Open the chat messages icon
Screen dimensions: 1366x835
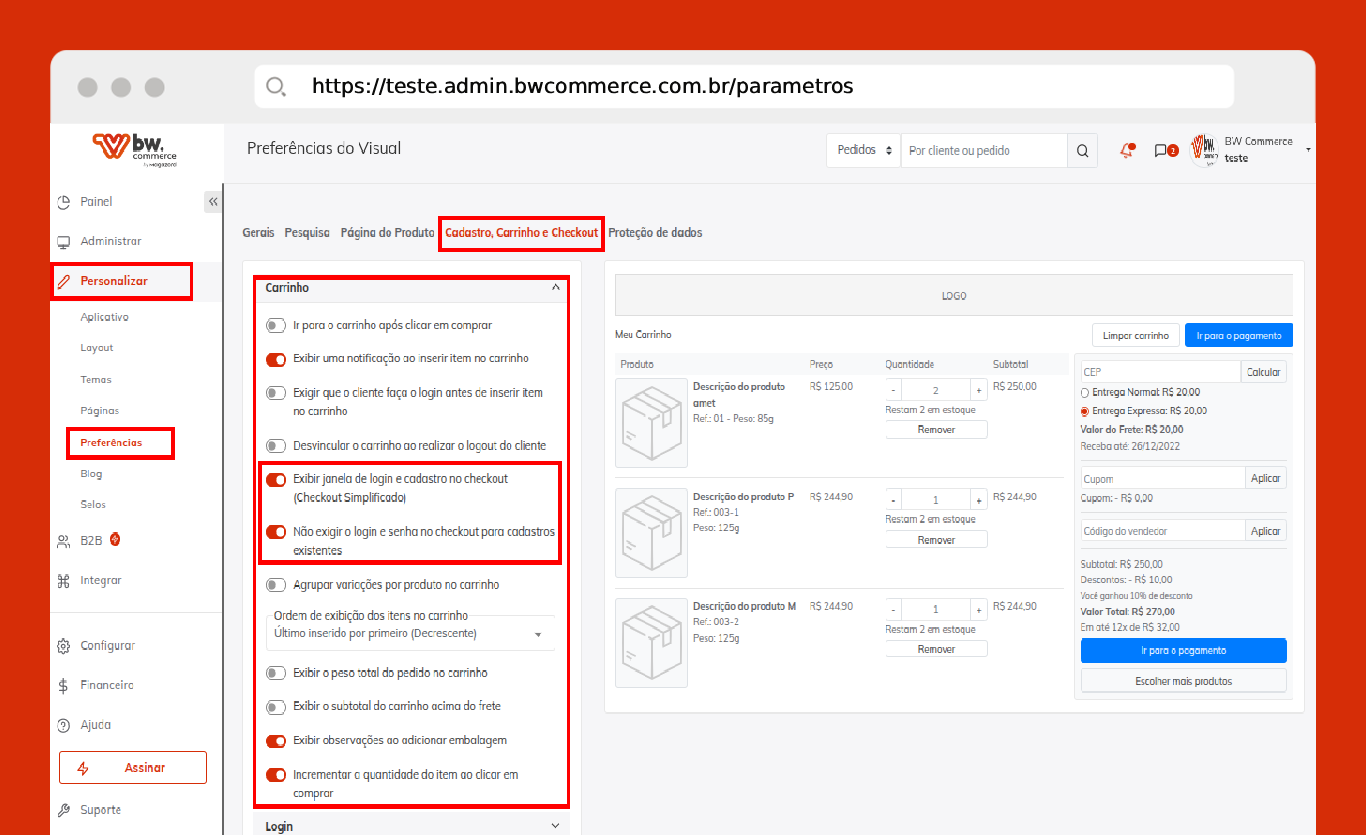[1161, 151]
